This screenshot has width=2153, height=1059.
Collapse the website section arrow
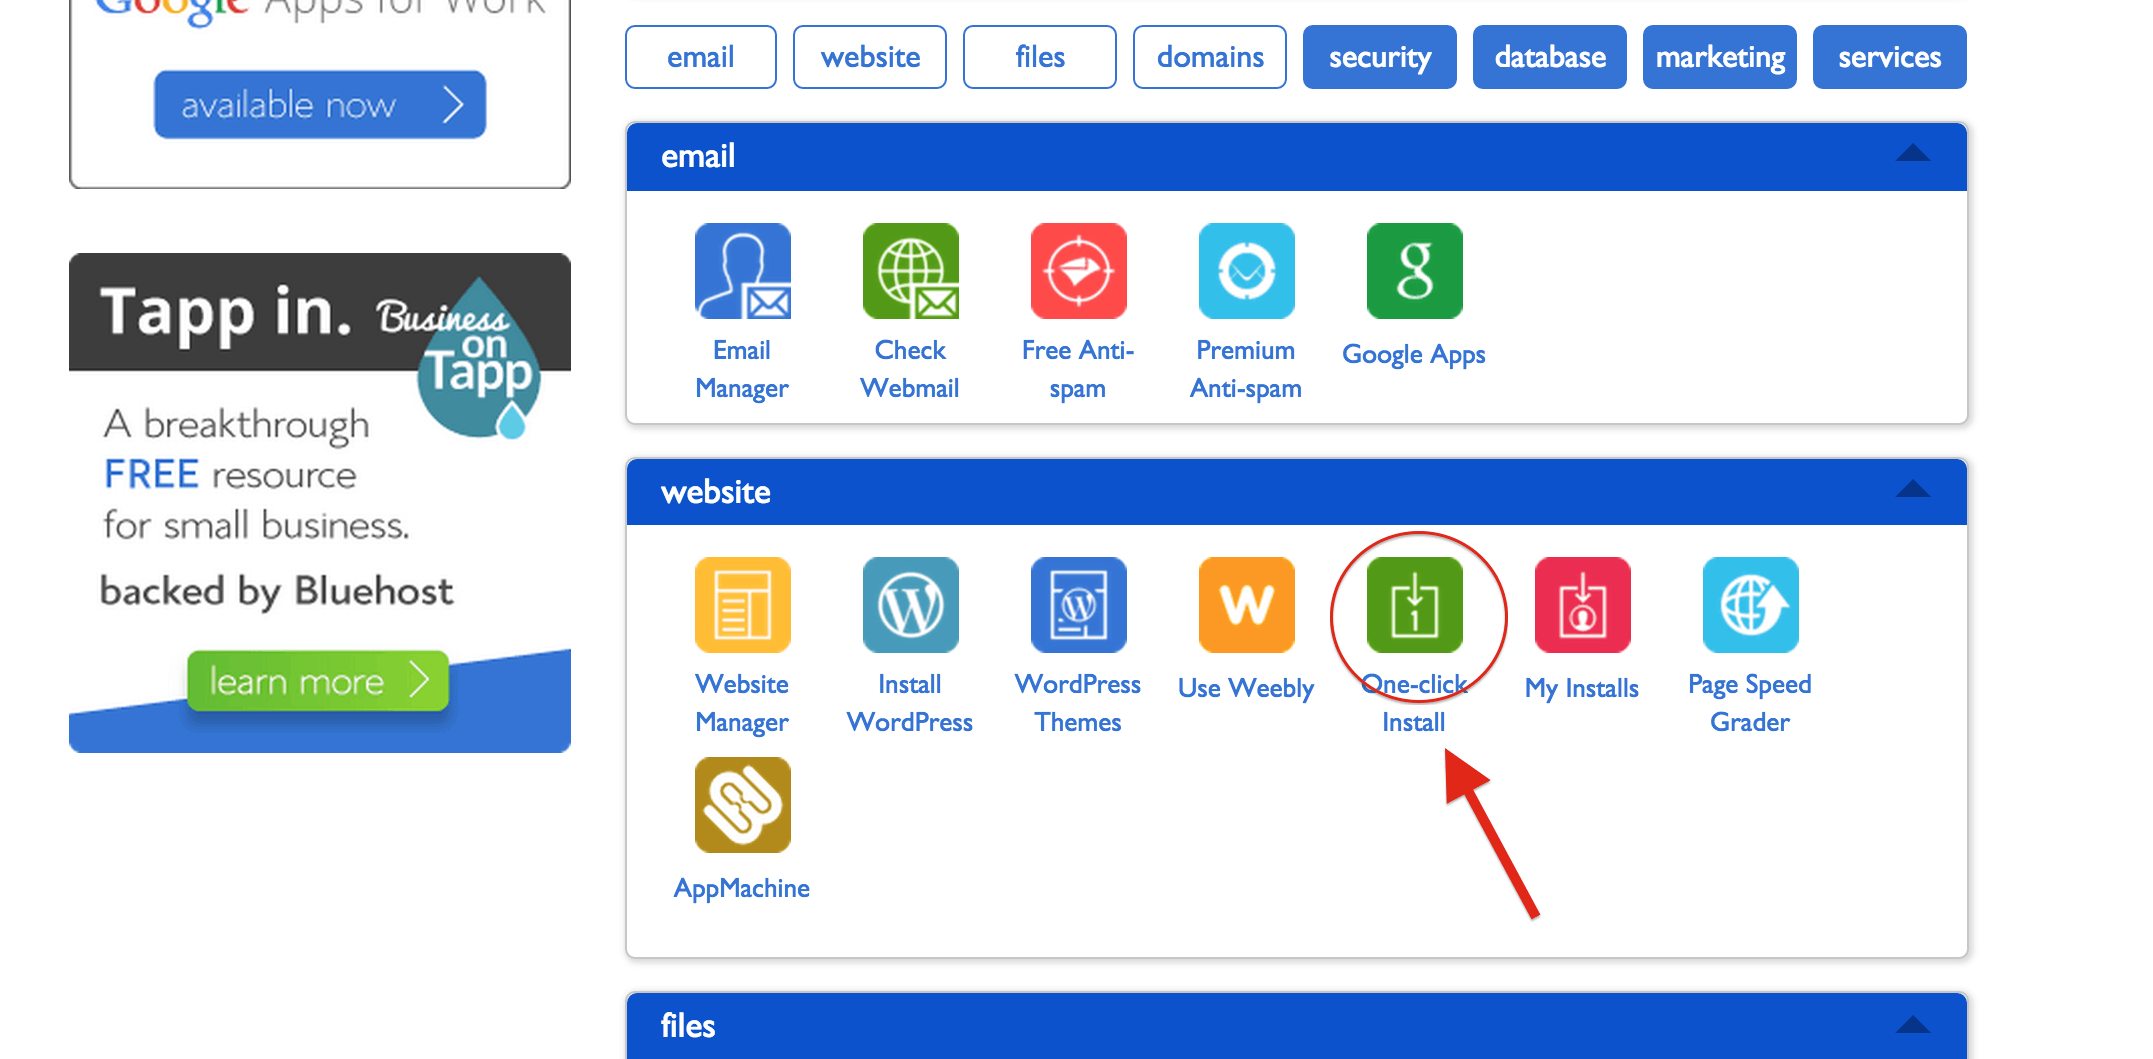(1913, 489)
